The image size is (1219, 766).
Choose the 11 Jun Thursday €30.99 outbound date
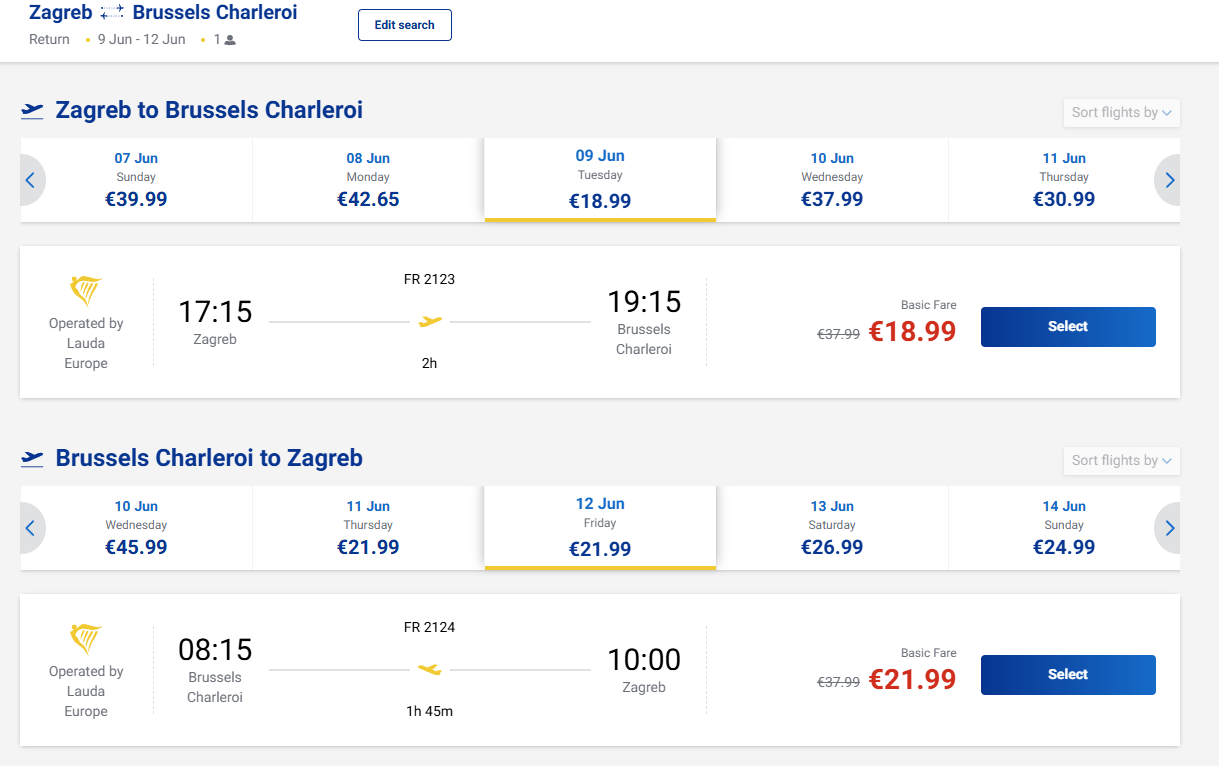(x=1063, y=180)
